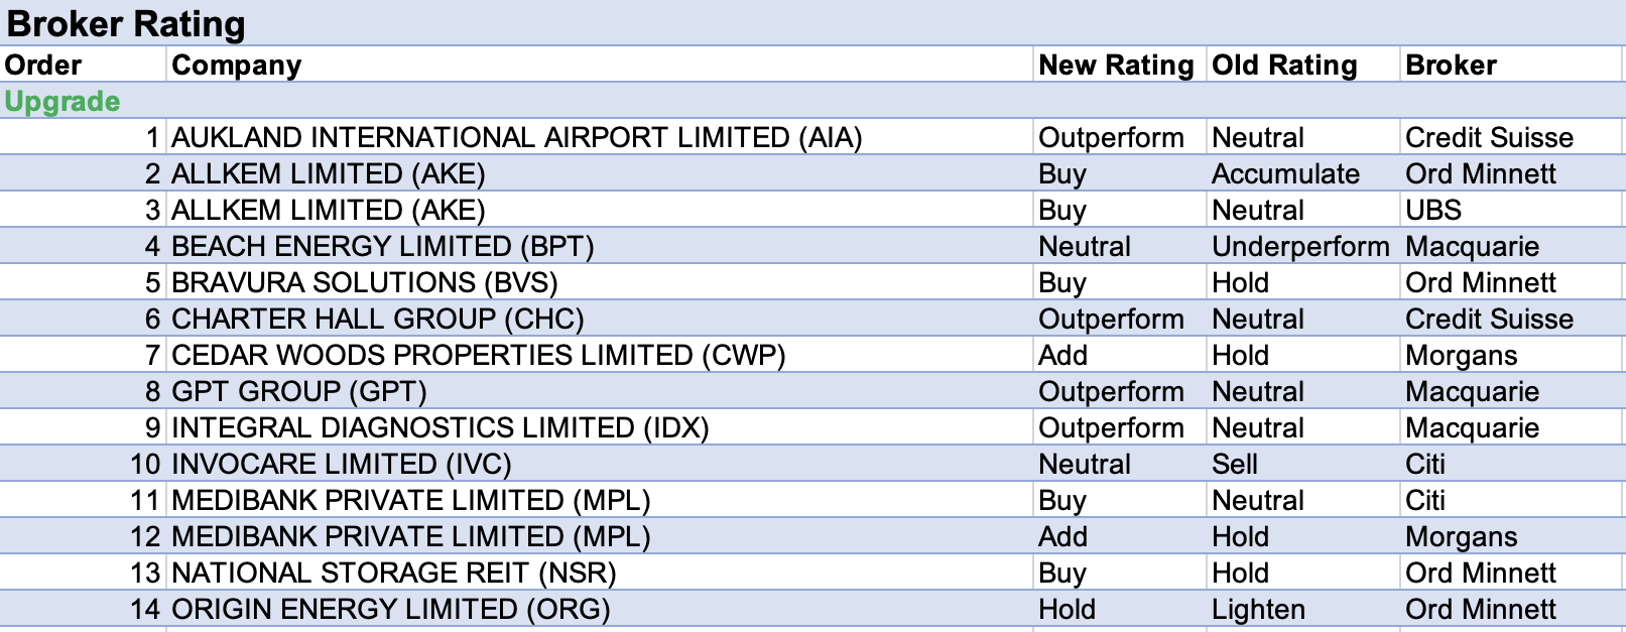Click the Broker Rating title cell
The image size is (1626, 632).
pyautogui.click(x=126, y=24)
